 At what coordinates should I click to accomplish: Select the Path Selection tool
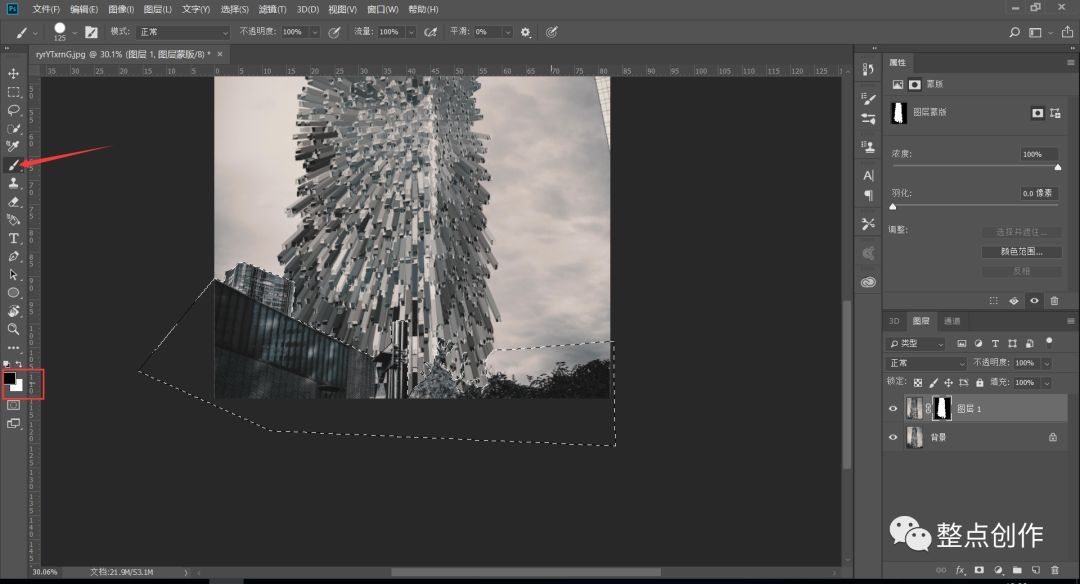pos(13,274)
